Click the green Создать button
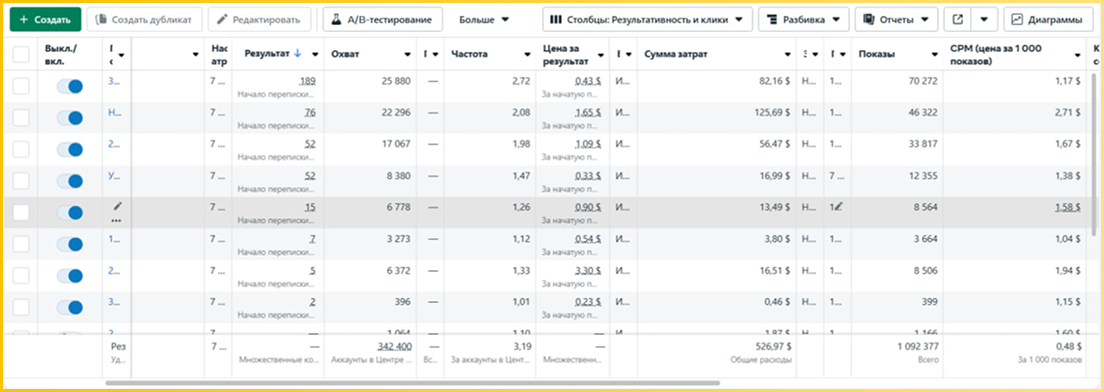 pos(46,20)
